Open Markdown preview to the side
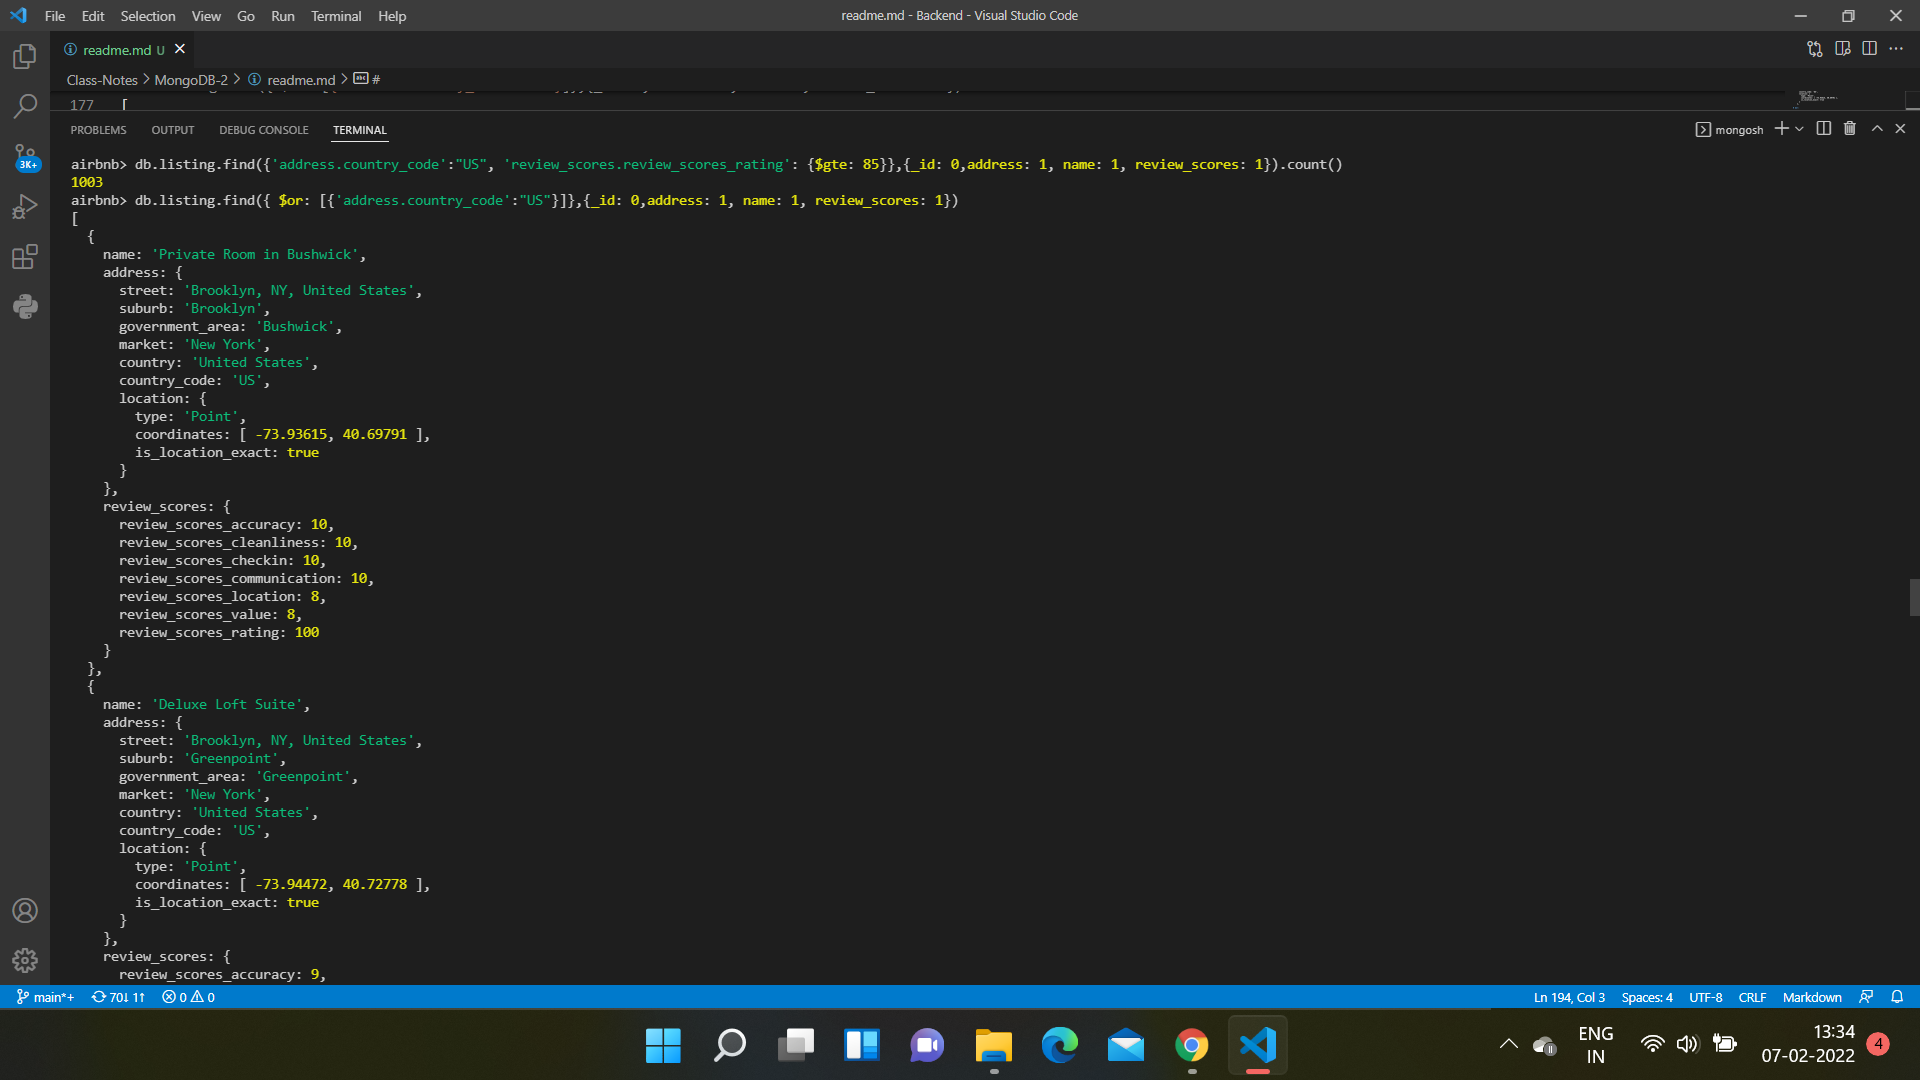Image resolution: width=1920 pixels, height=1080 pixels. (x=1843, y=48)
